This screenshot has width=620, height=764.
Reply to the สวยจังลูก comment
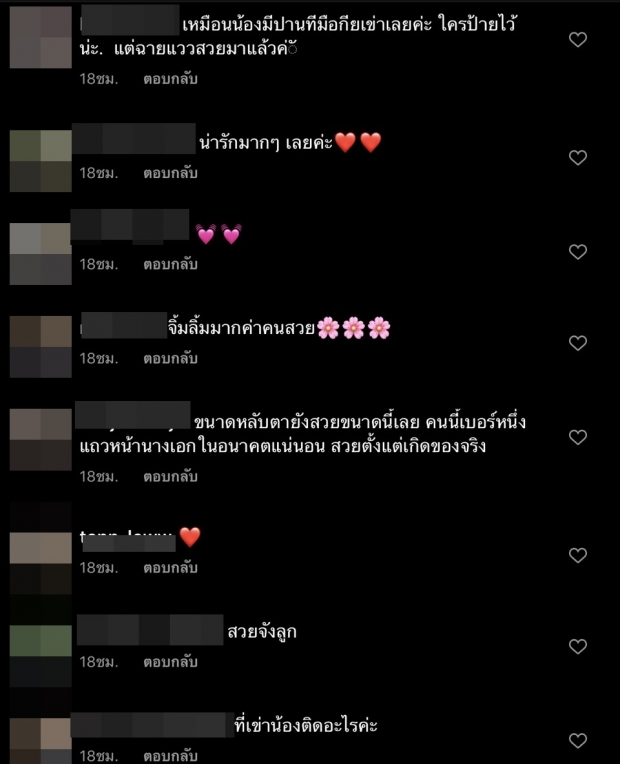(170, 662)
